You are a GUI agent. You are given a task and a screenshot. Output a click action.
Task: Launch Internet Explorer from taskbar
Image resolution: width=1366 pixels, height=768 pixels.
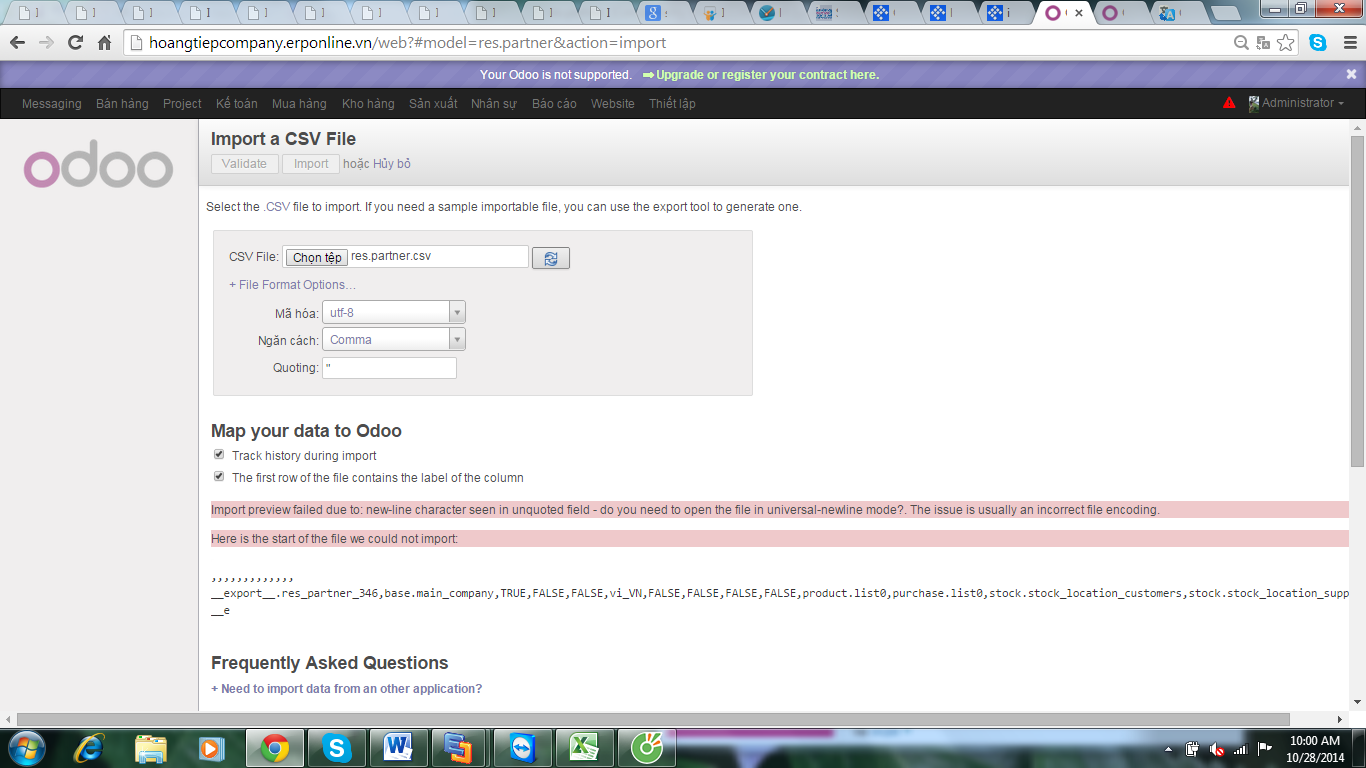[x=91, y=748]
